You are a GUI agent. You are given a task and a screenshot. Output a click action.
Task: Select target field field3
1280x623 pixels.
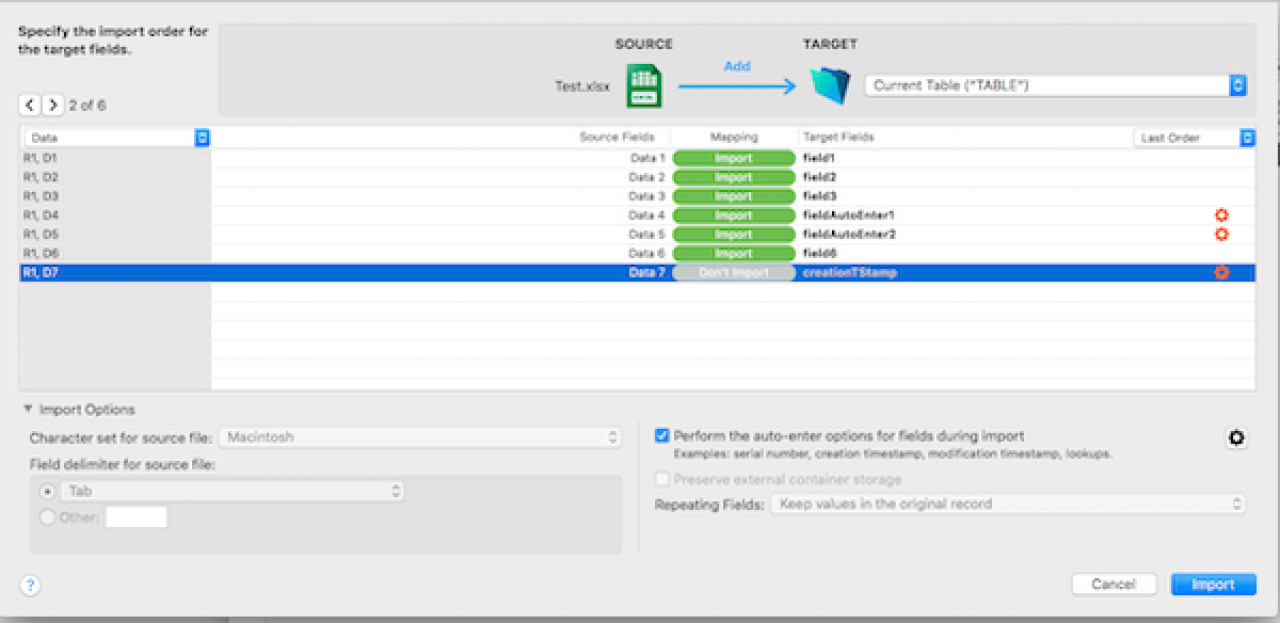click(x=819, y=196)
